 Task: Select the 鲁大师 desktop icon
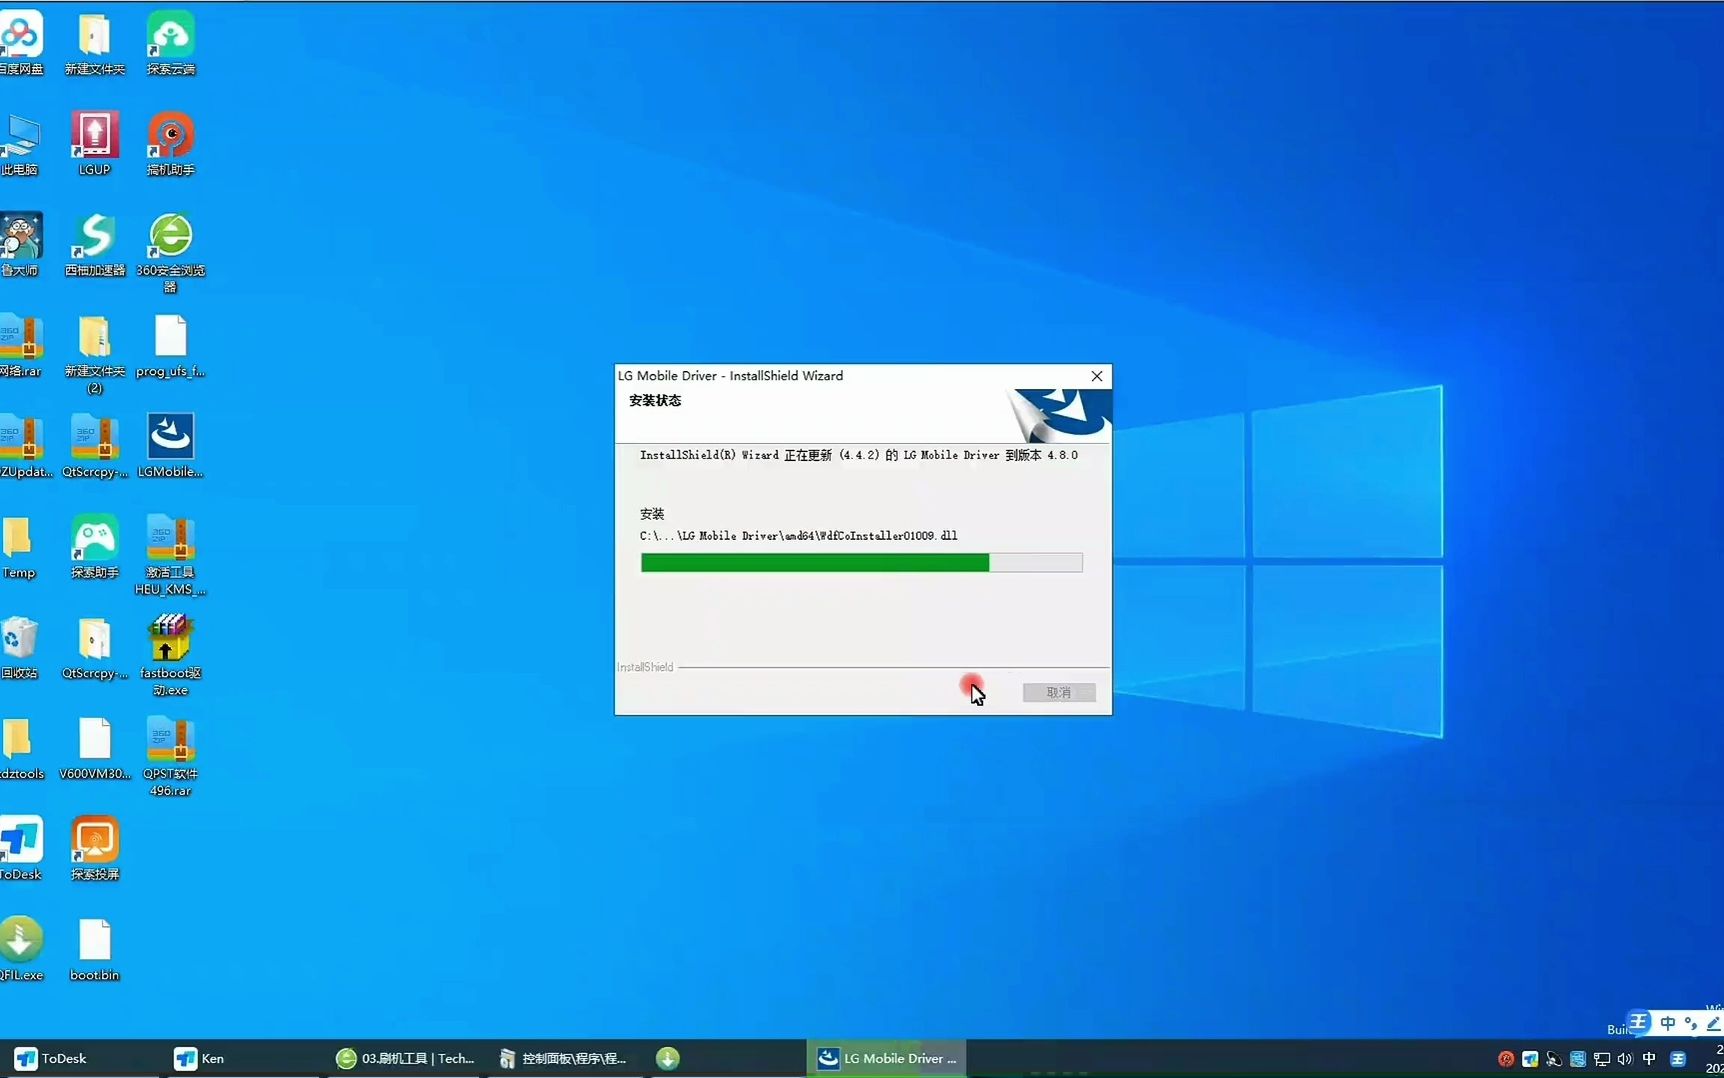20,244
